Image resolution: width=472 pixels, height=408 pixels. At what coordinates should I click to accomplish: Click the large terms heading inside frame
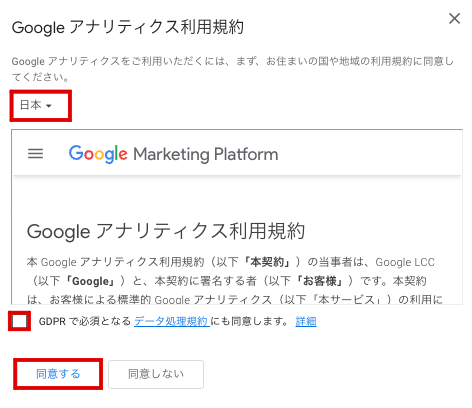click(x=166, y=231)
